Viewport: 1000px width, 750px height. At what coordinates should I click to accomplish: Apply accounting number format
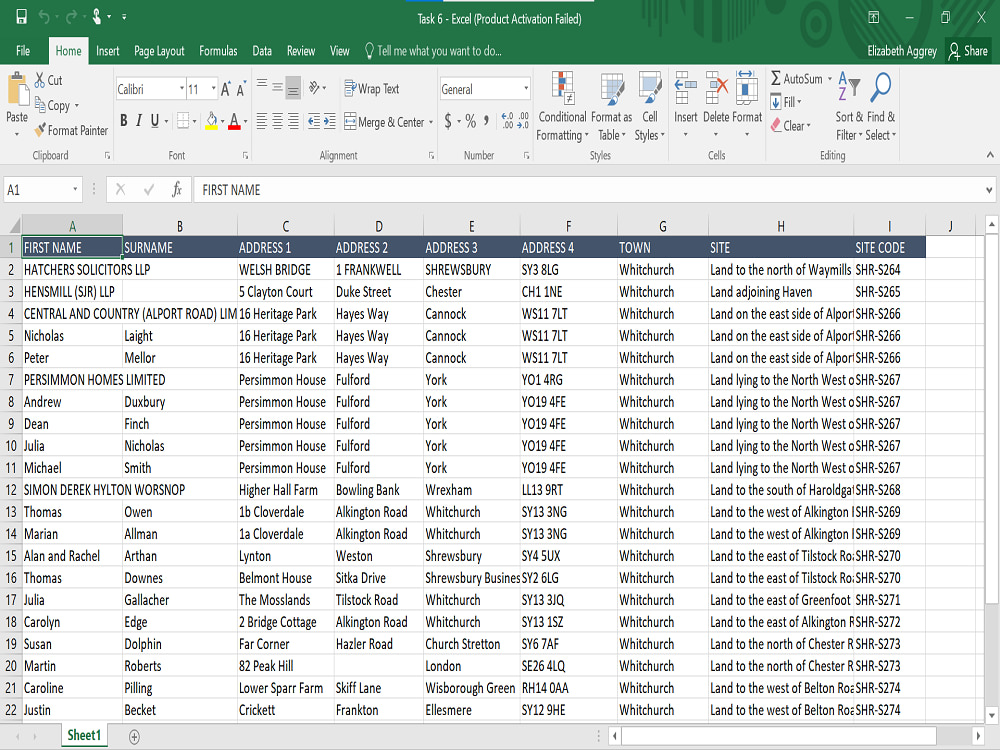click(x=448, y=121)
